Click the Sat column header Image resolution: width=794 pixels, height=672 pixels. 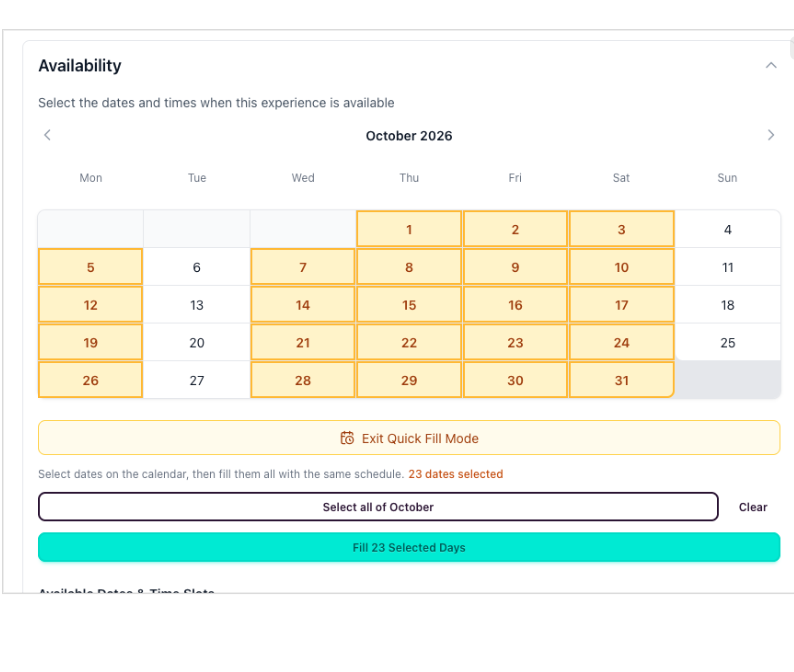pyautogui.click(x=621, y=178)
